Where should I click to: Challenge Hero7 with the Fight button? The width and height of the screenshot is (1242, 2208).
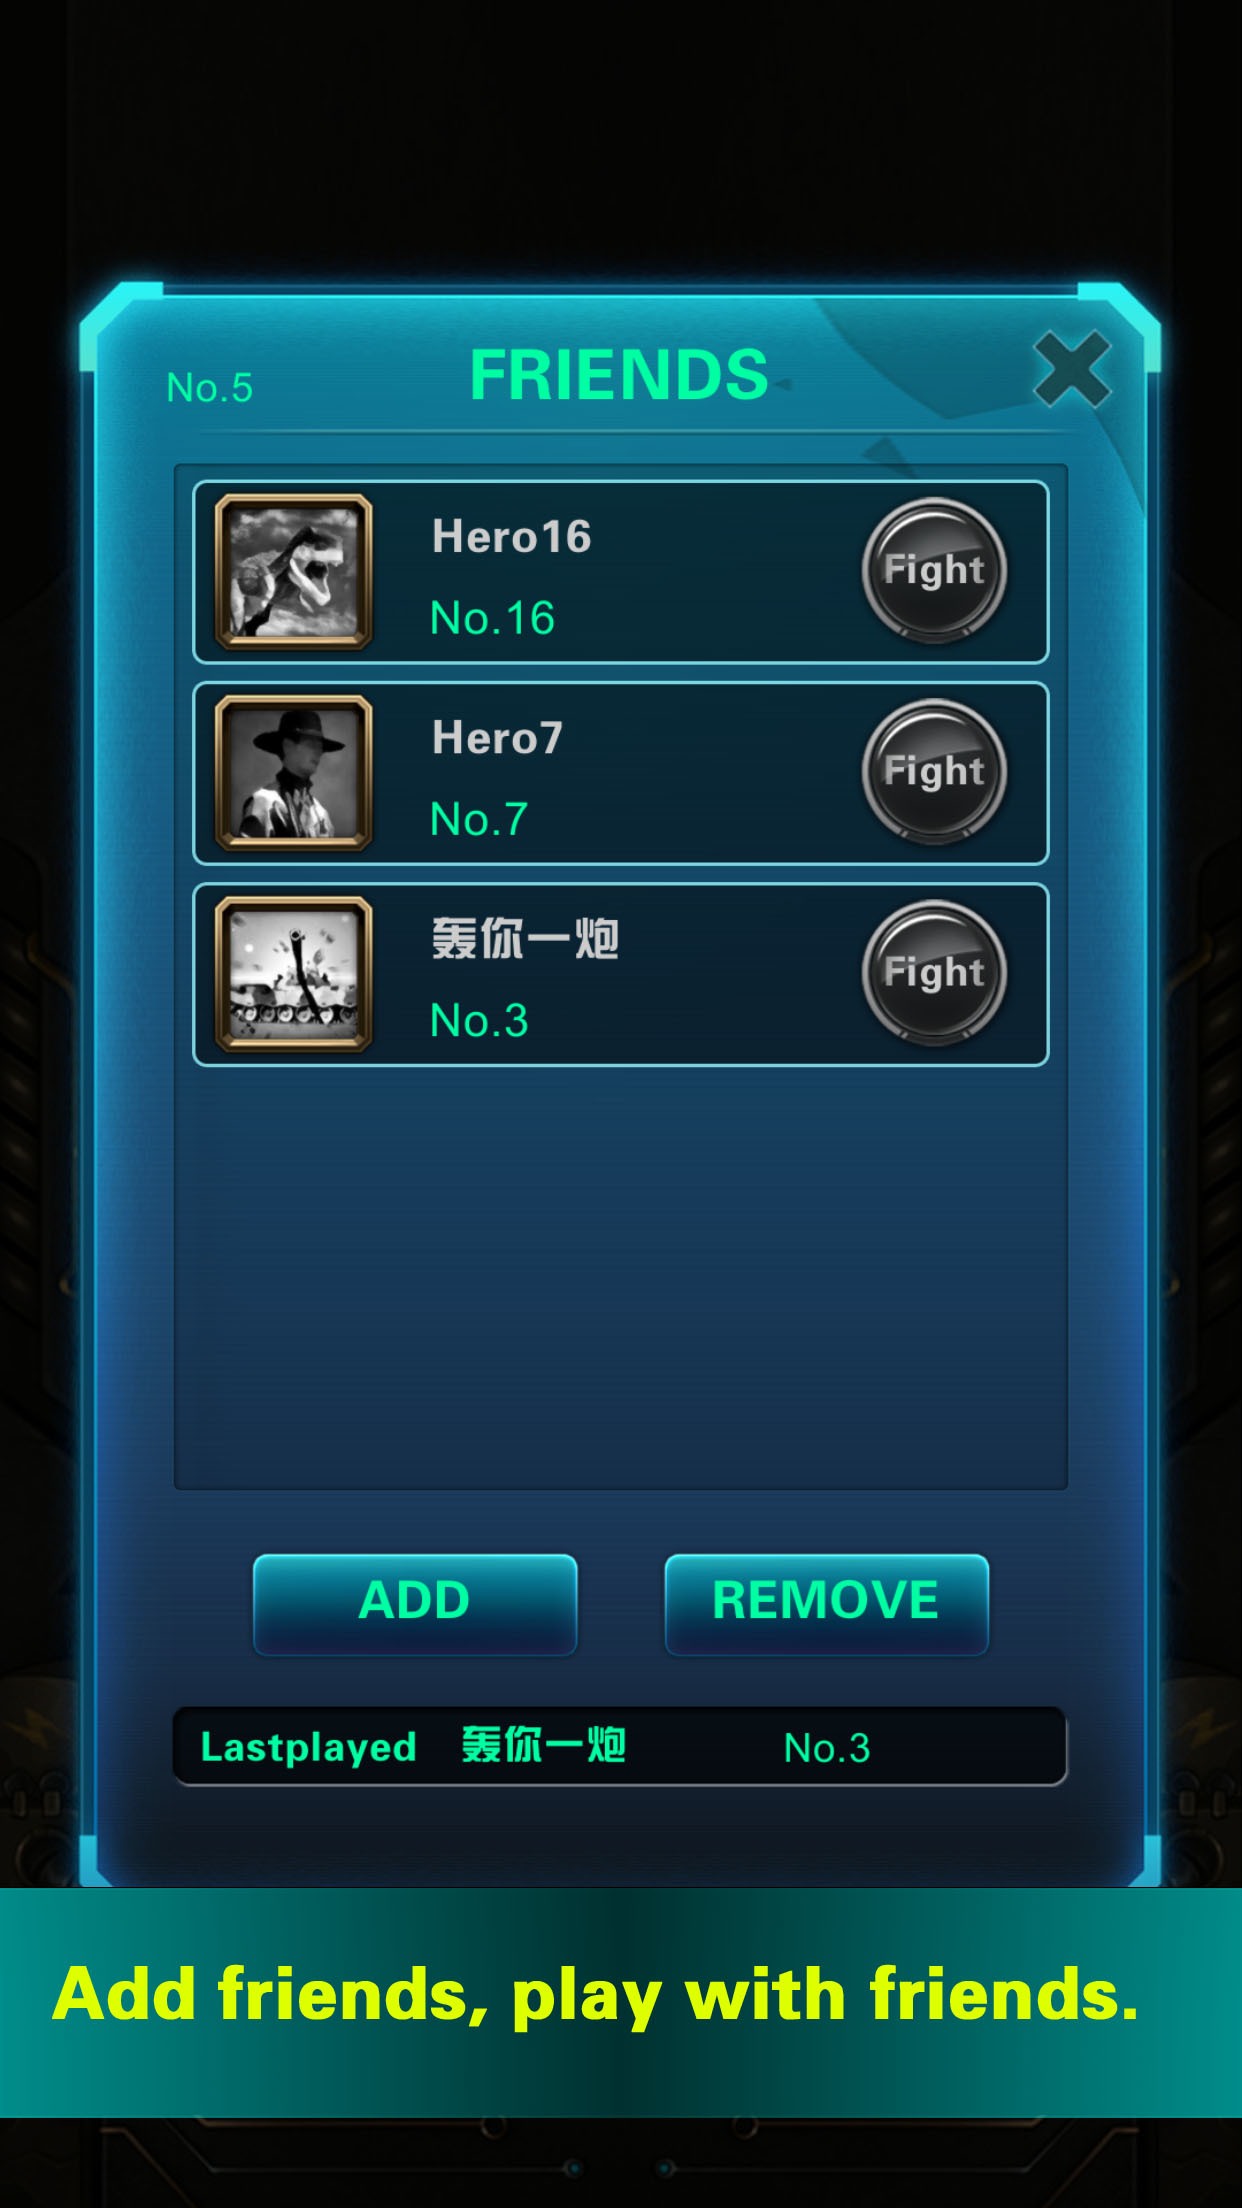934,772
